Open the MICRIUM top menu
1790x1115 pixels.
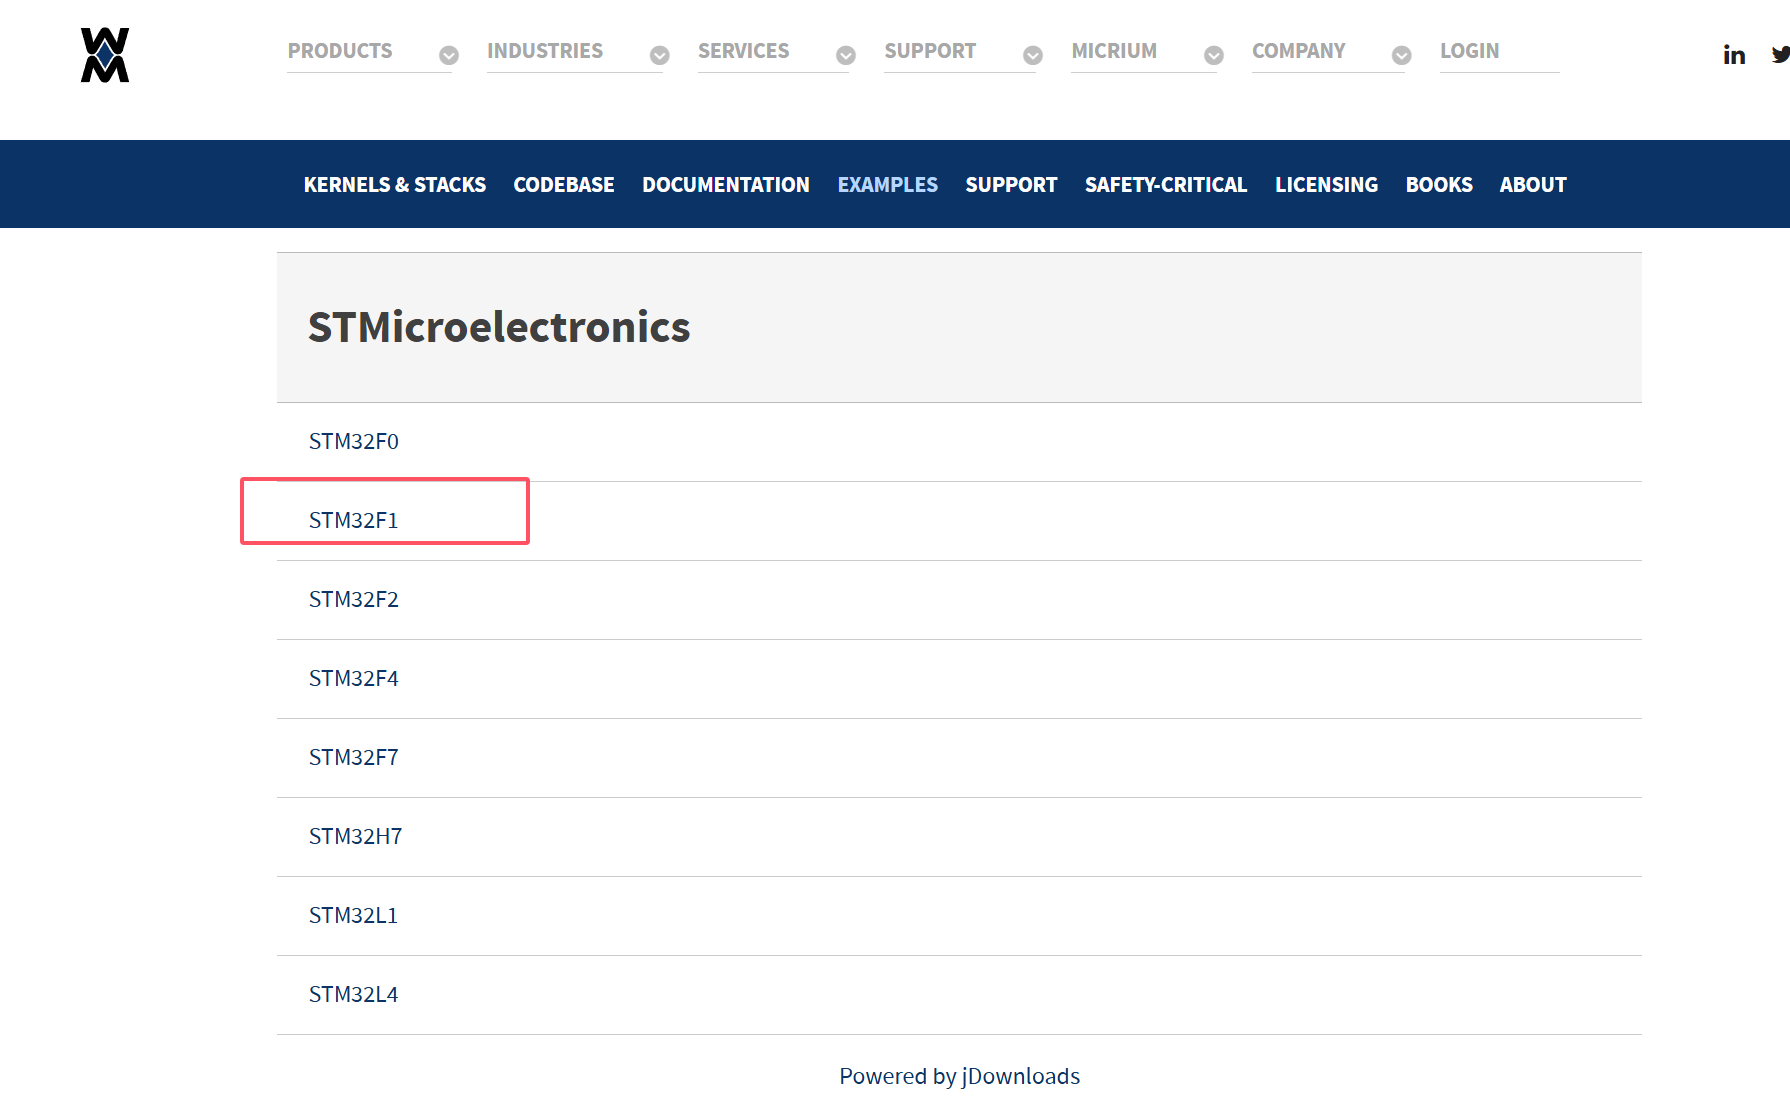tap(1114, 51)
